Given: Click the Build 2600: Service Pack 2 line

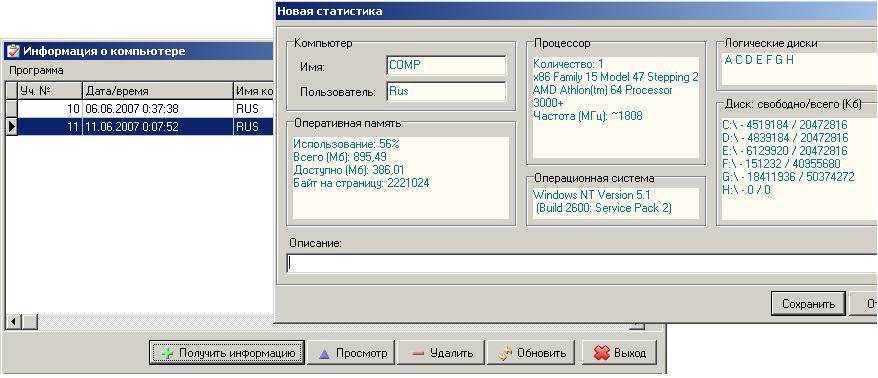Looking at the screenshot, I should click(x=604, y=208).
